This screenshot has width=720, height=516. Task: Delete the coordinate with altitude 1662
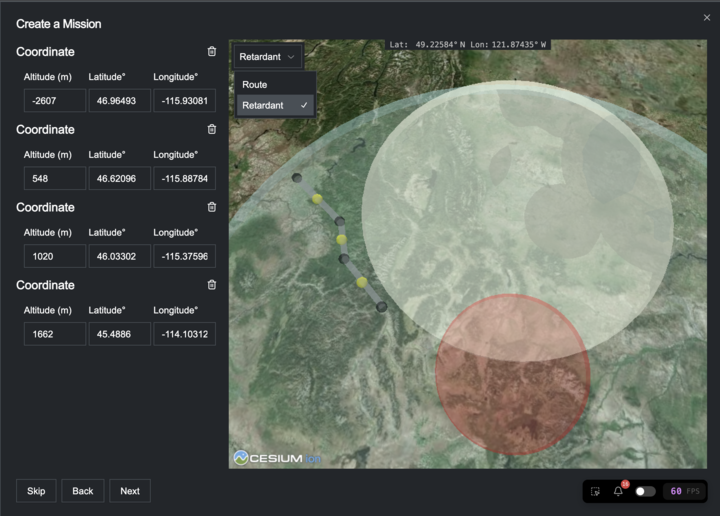[211, 285]
